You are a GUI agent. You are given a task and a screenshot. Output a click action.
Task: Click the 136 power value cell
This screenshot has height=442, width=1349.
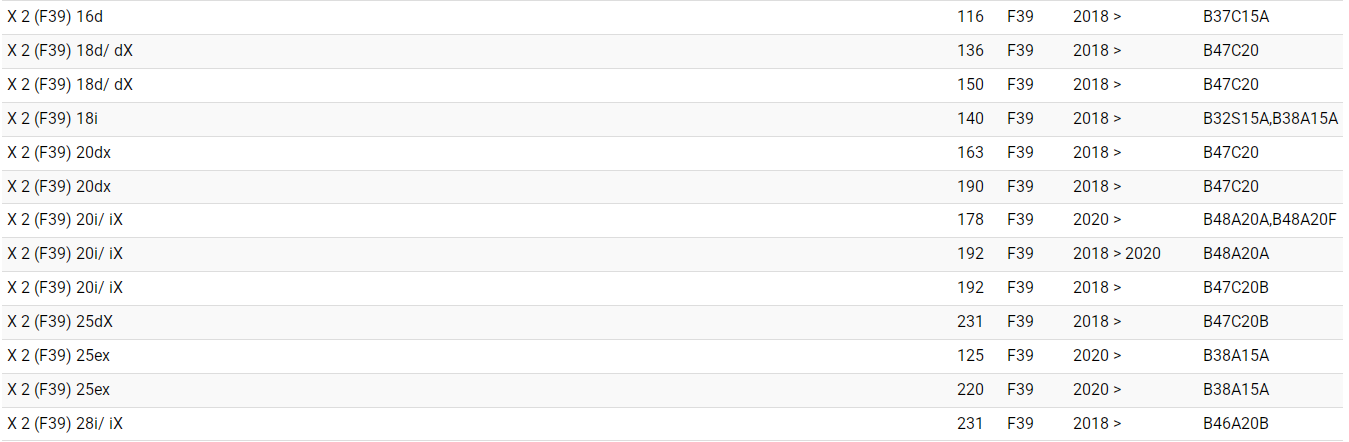970,51
